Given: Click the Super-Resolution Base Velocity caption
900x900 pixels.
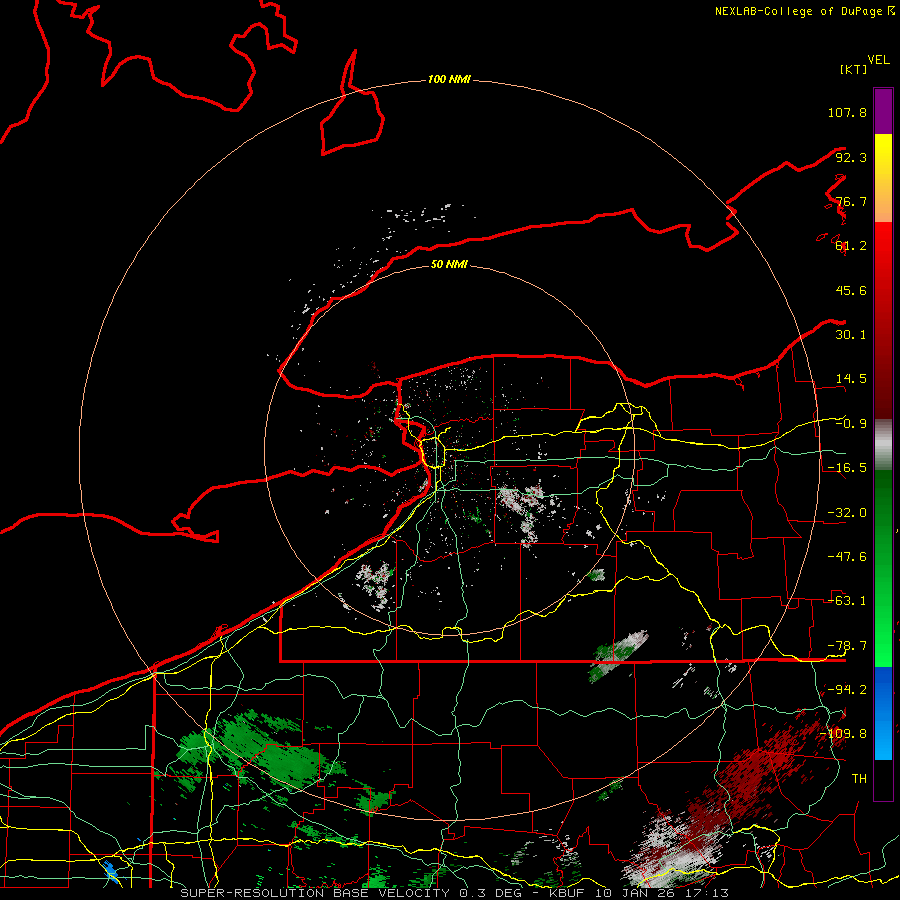Looking at the screenshot, I should (x=455, y=893).
